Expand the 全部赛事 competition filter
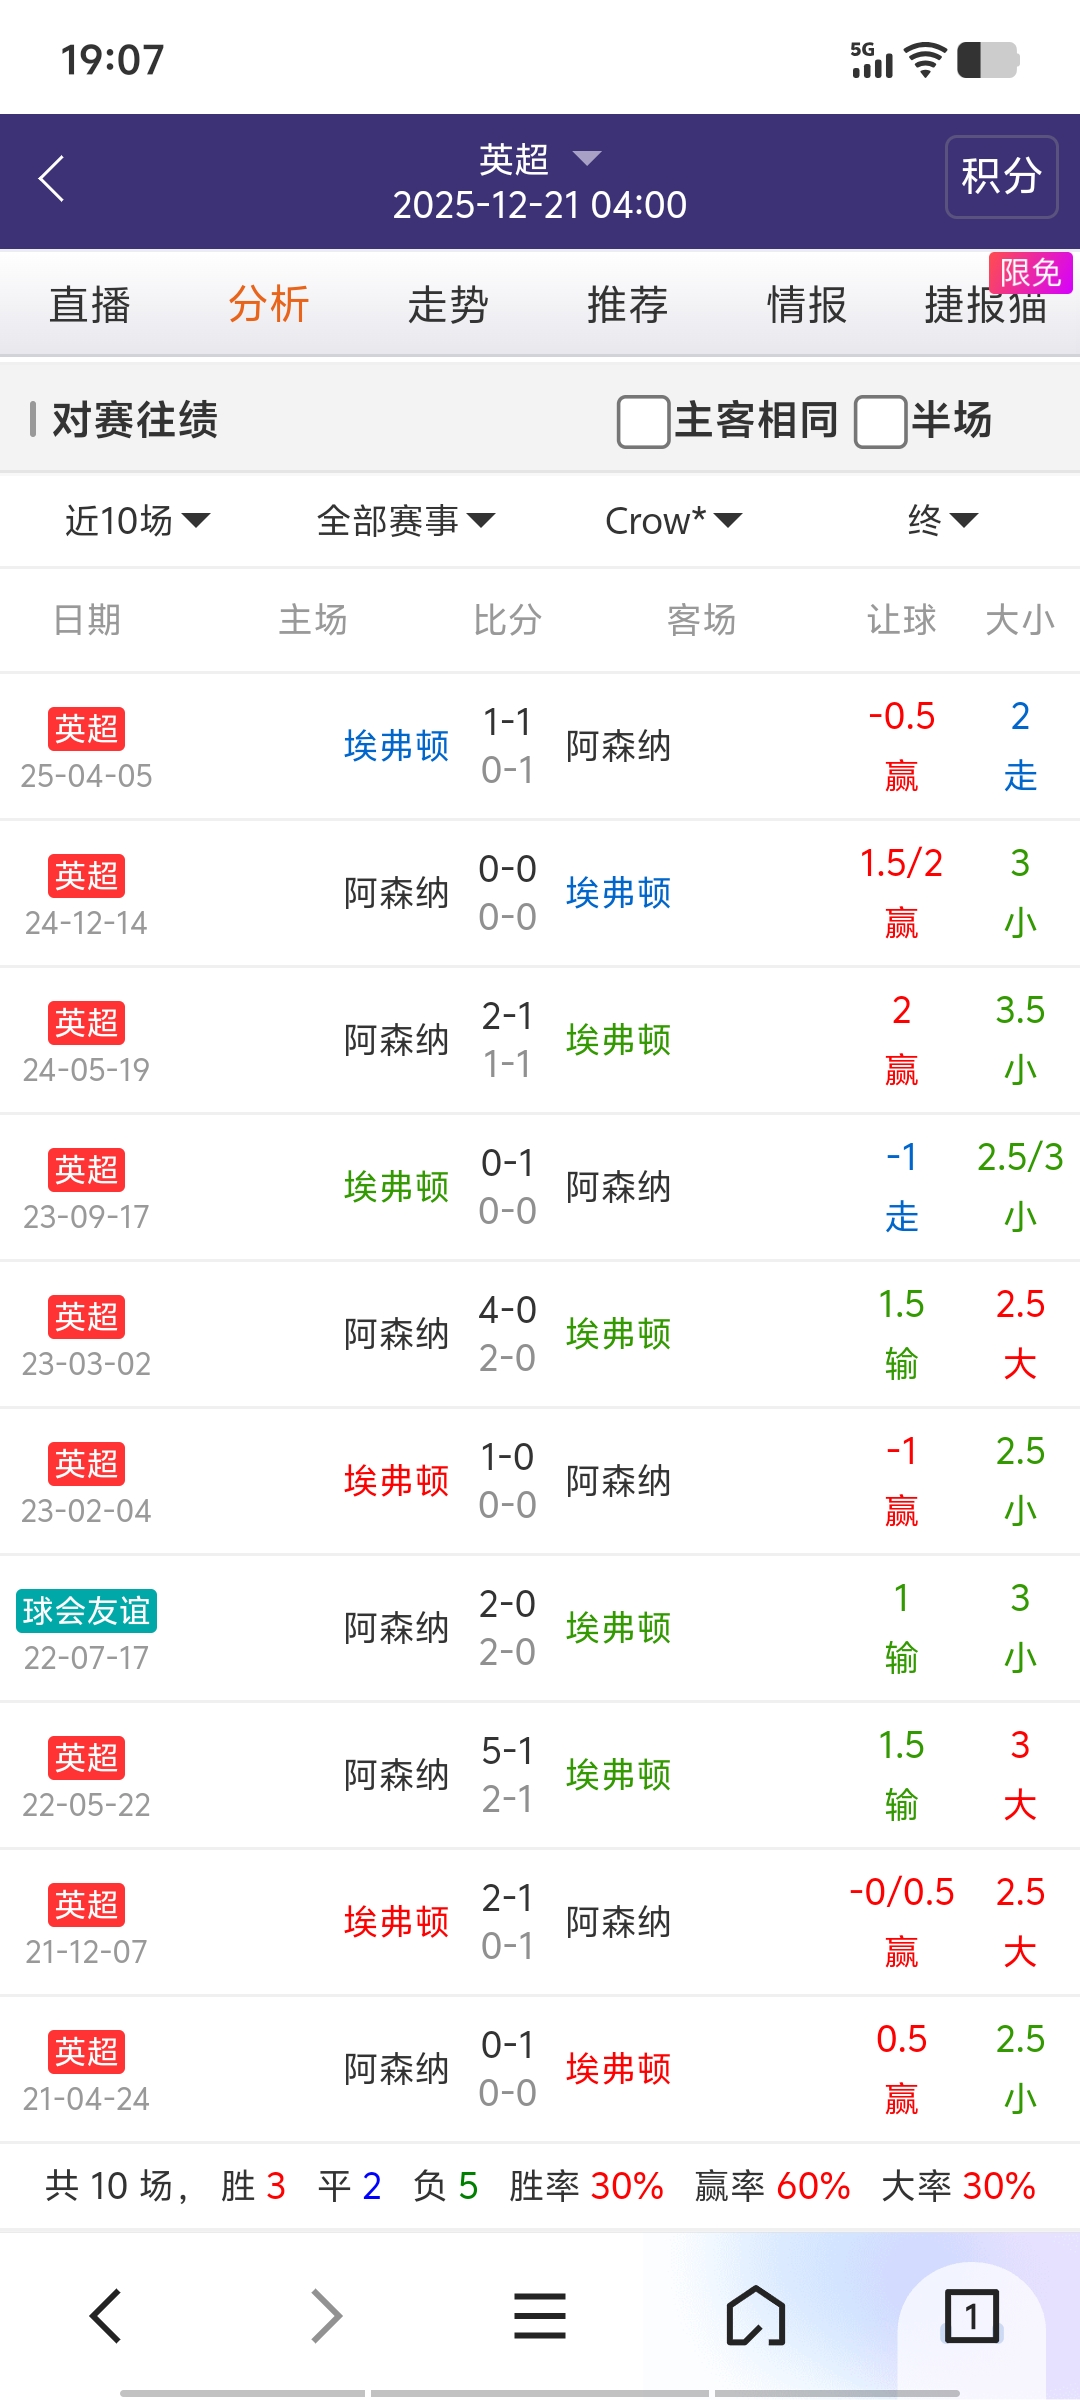1080x2400 pixels. 405,520
